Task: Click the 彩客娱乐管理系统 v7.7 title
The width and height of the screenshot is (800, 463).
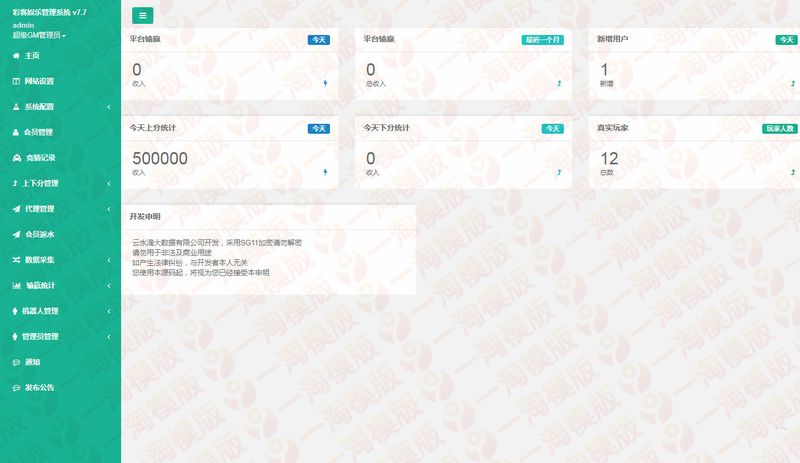Action: pos(49,12)
